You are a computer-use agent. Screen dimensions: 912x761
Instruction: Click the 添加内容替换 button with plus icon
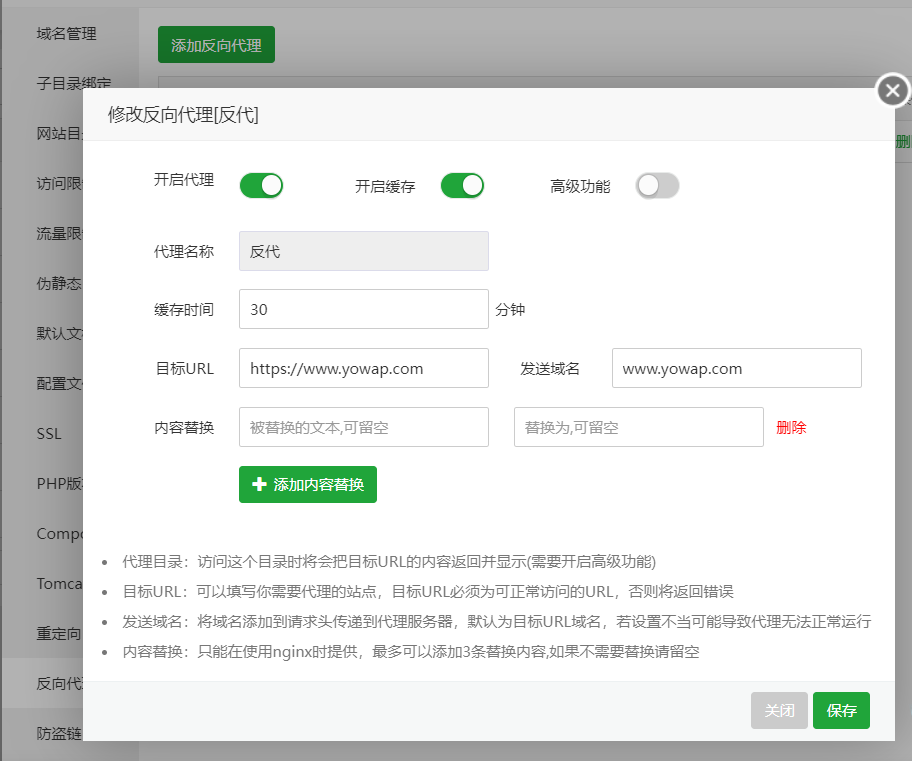point(307,484)
